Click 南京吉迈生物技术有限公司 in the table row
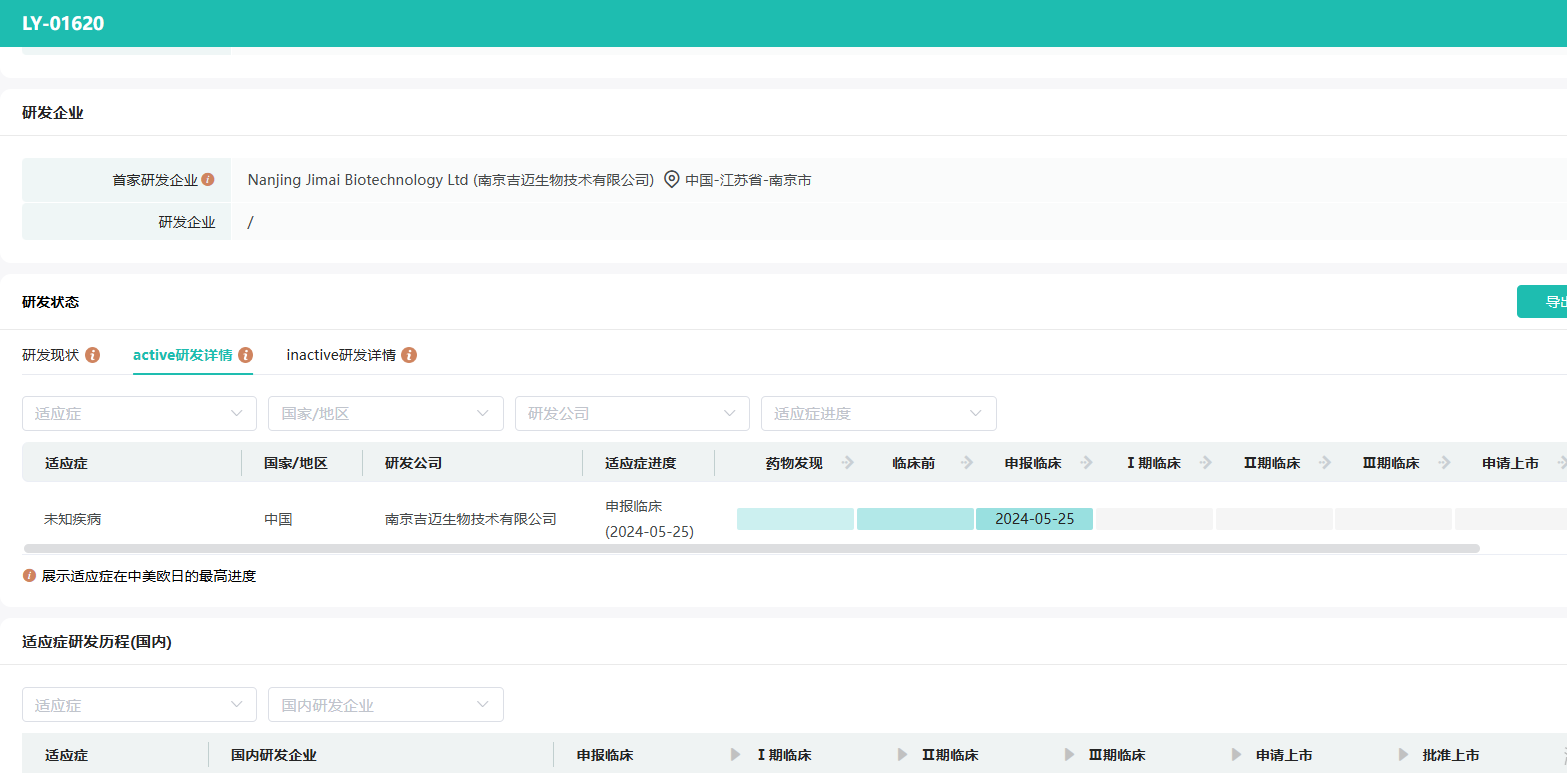This screenshot has height=773, width=1567. (x=471, y=519)
